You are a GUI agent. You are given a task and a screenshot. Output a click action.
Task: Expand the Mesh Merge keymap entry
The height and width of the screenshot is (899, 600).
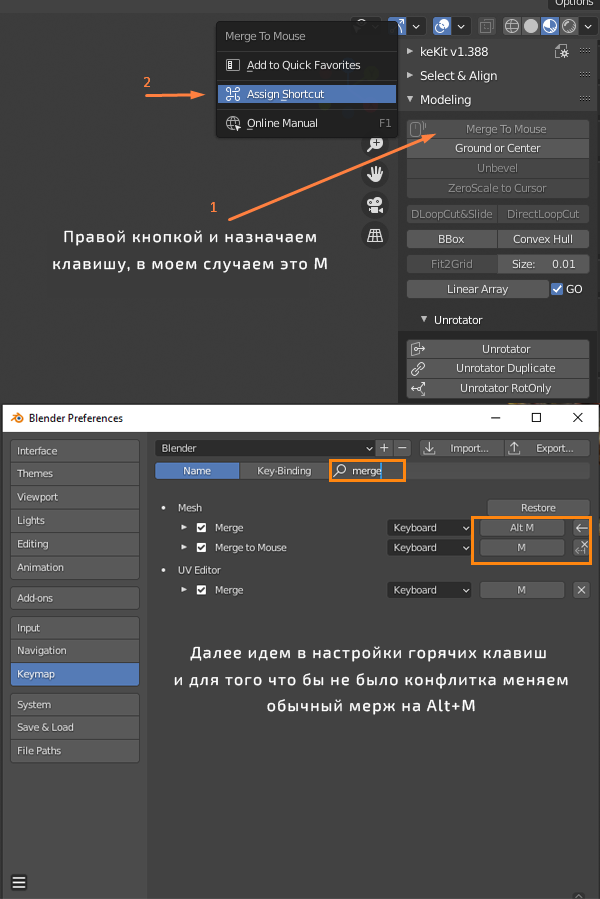tap(184, 527)
